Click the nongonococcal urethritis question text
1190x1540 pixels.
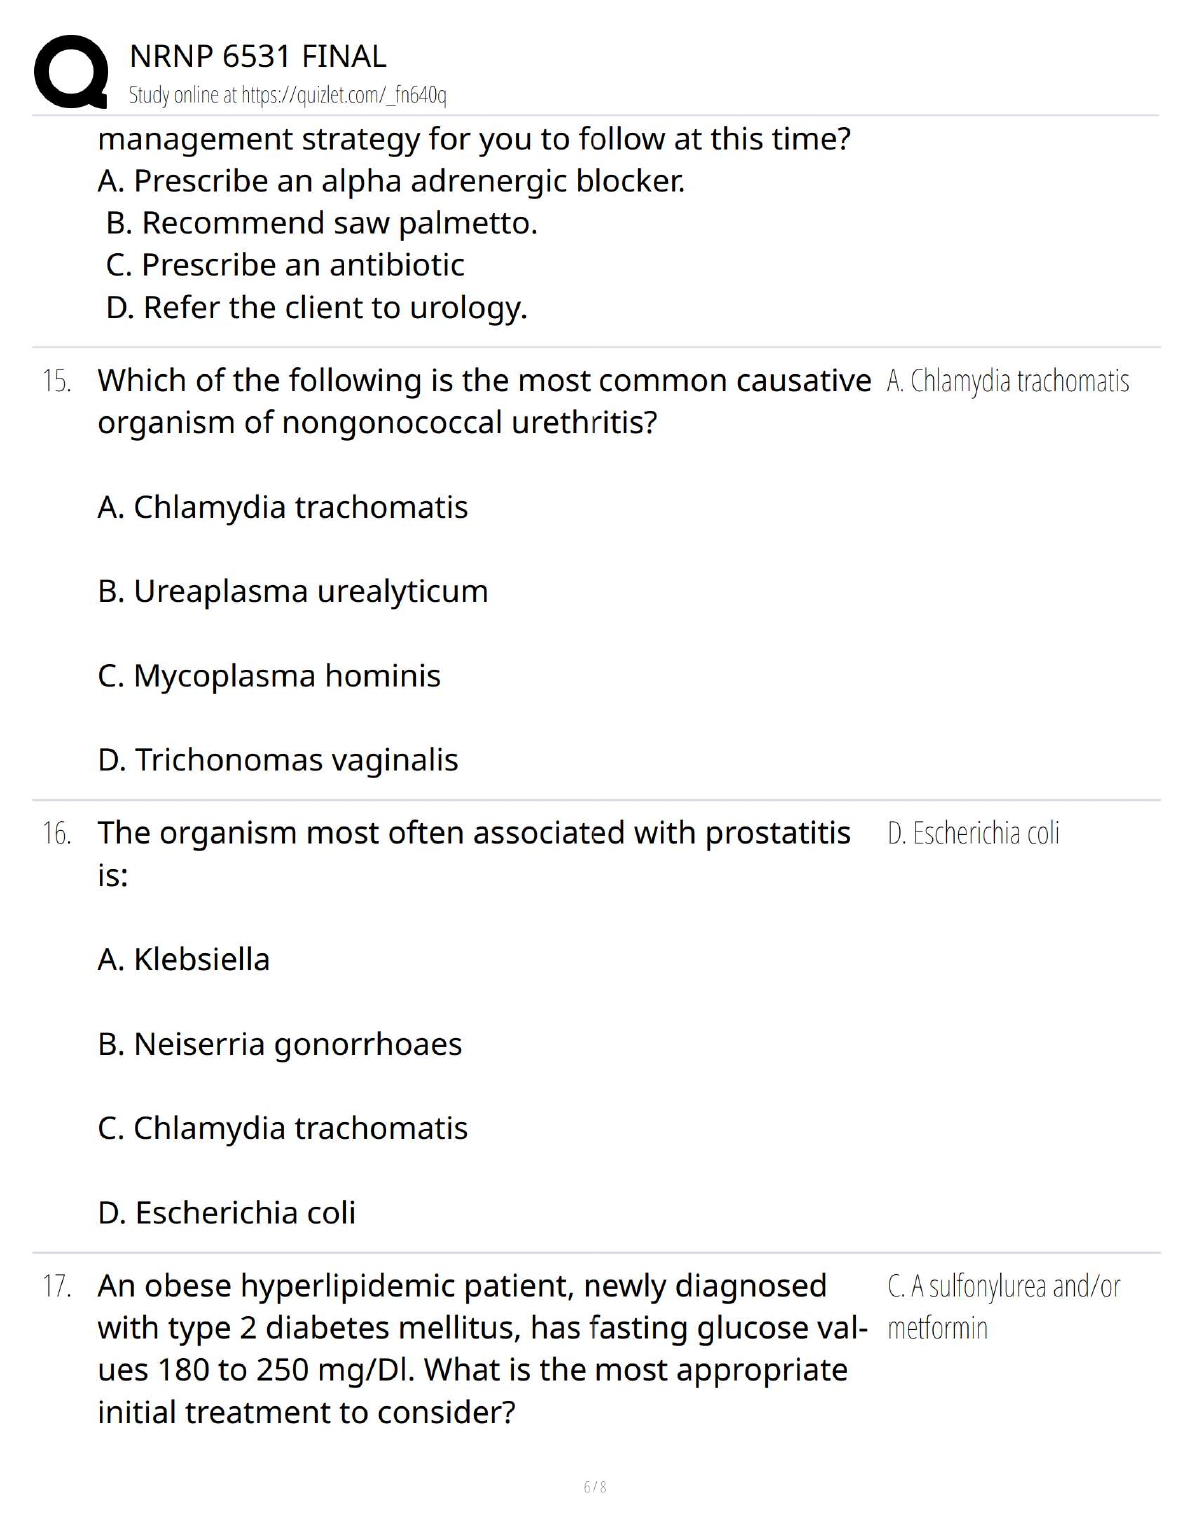click(x=484, y=401)
